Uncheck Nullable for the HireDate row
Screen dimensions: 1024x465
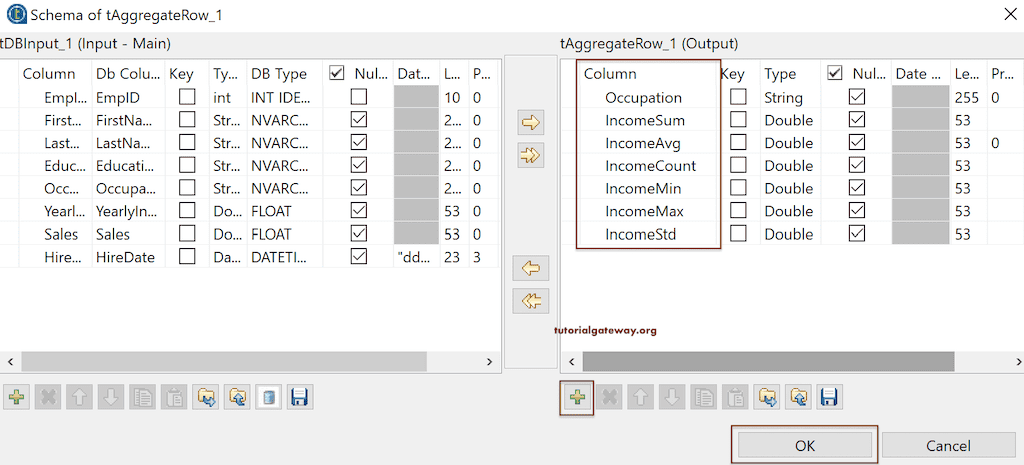point(359,257)
